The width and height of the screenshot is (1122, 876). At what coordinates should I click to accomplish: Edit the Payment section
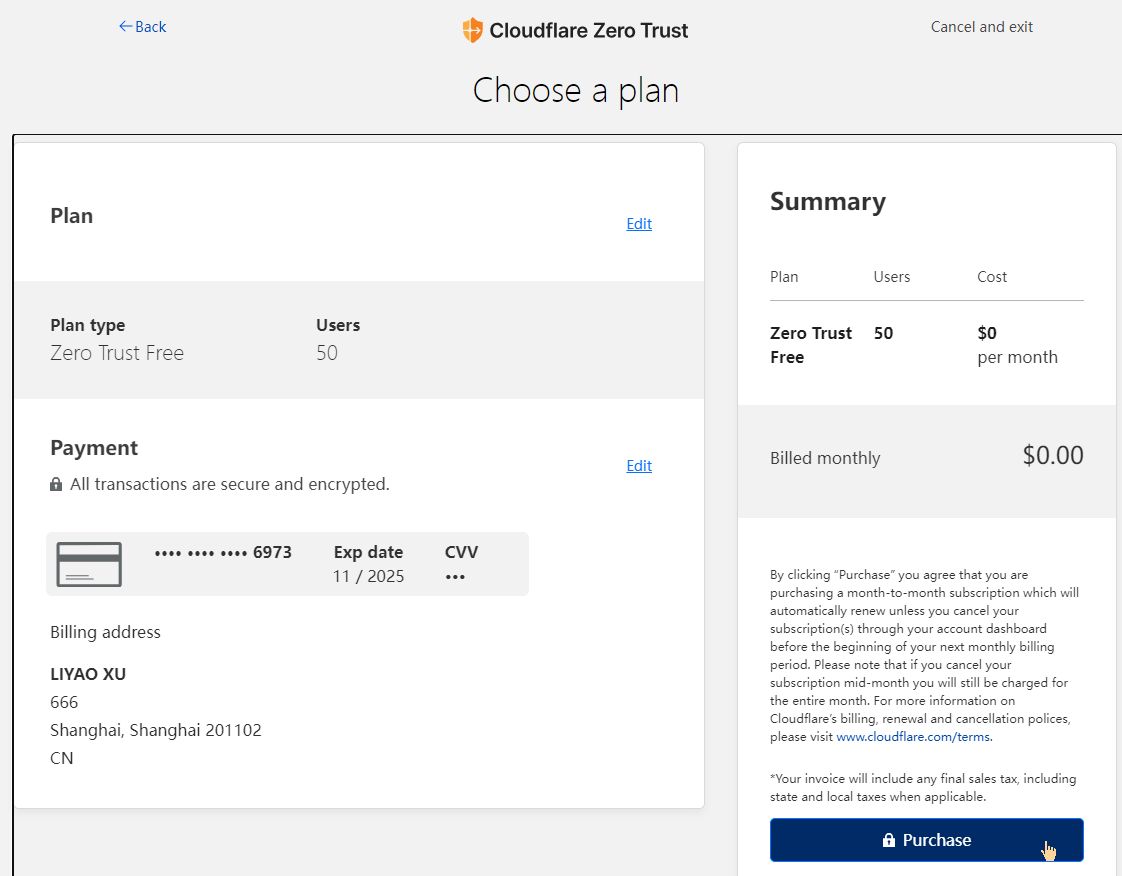pos(639,466)
